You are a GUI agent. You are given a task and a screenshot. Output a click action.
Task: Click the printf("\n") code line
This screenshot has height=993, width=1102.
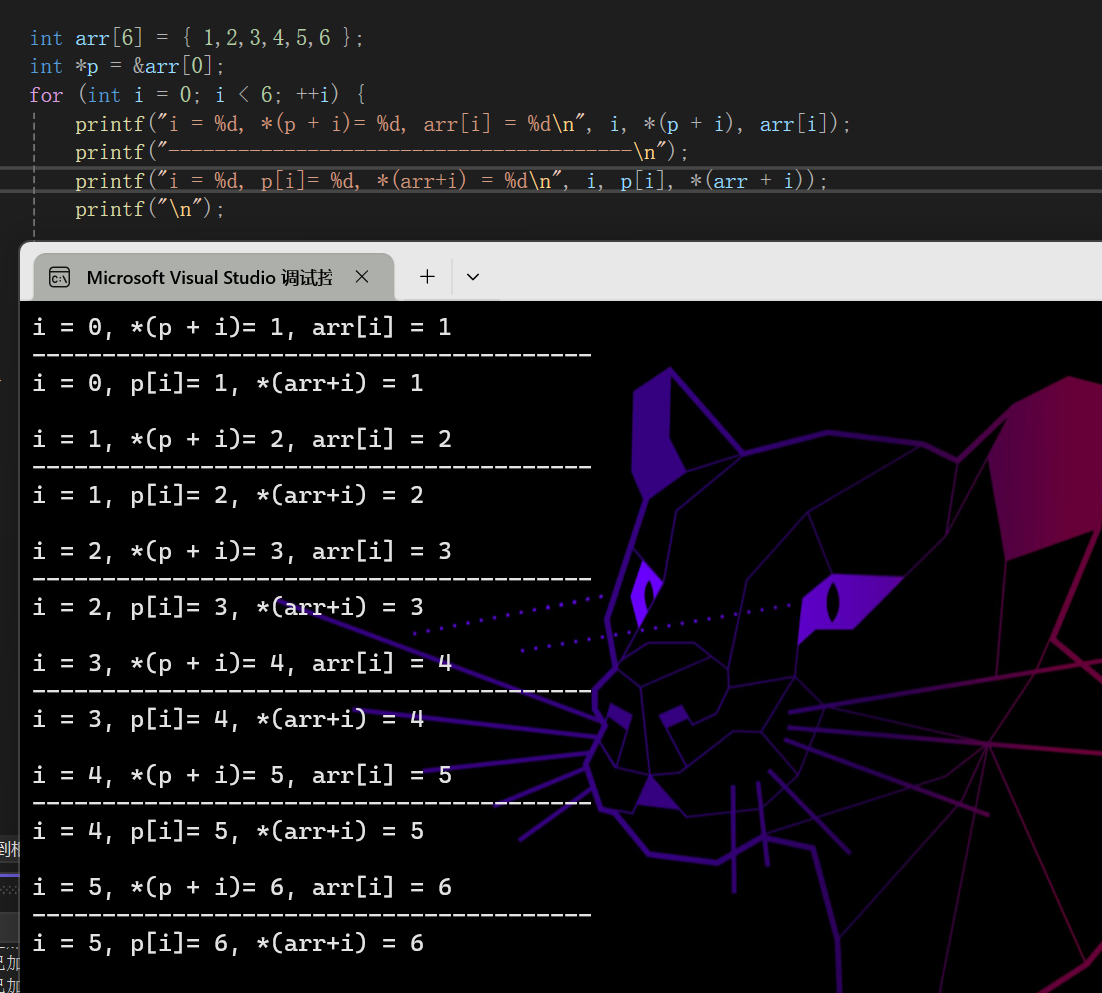[150, 209]
